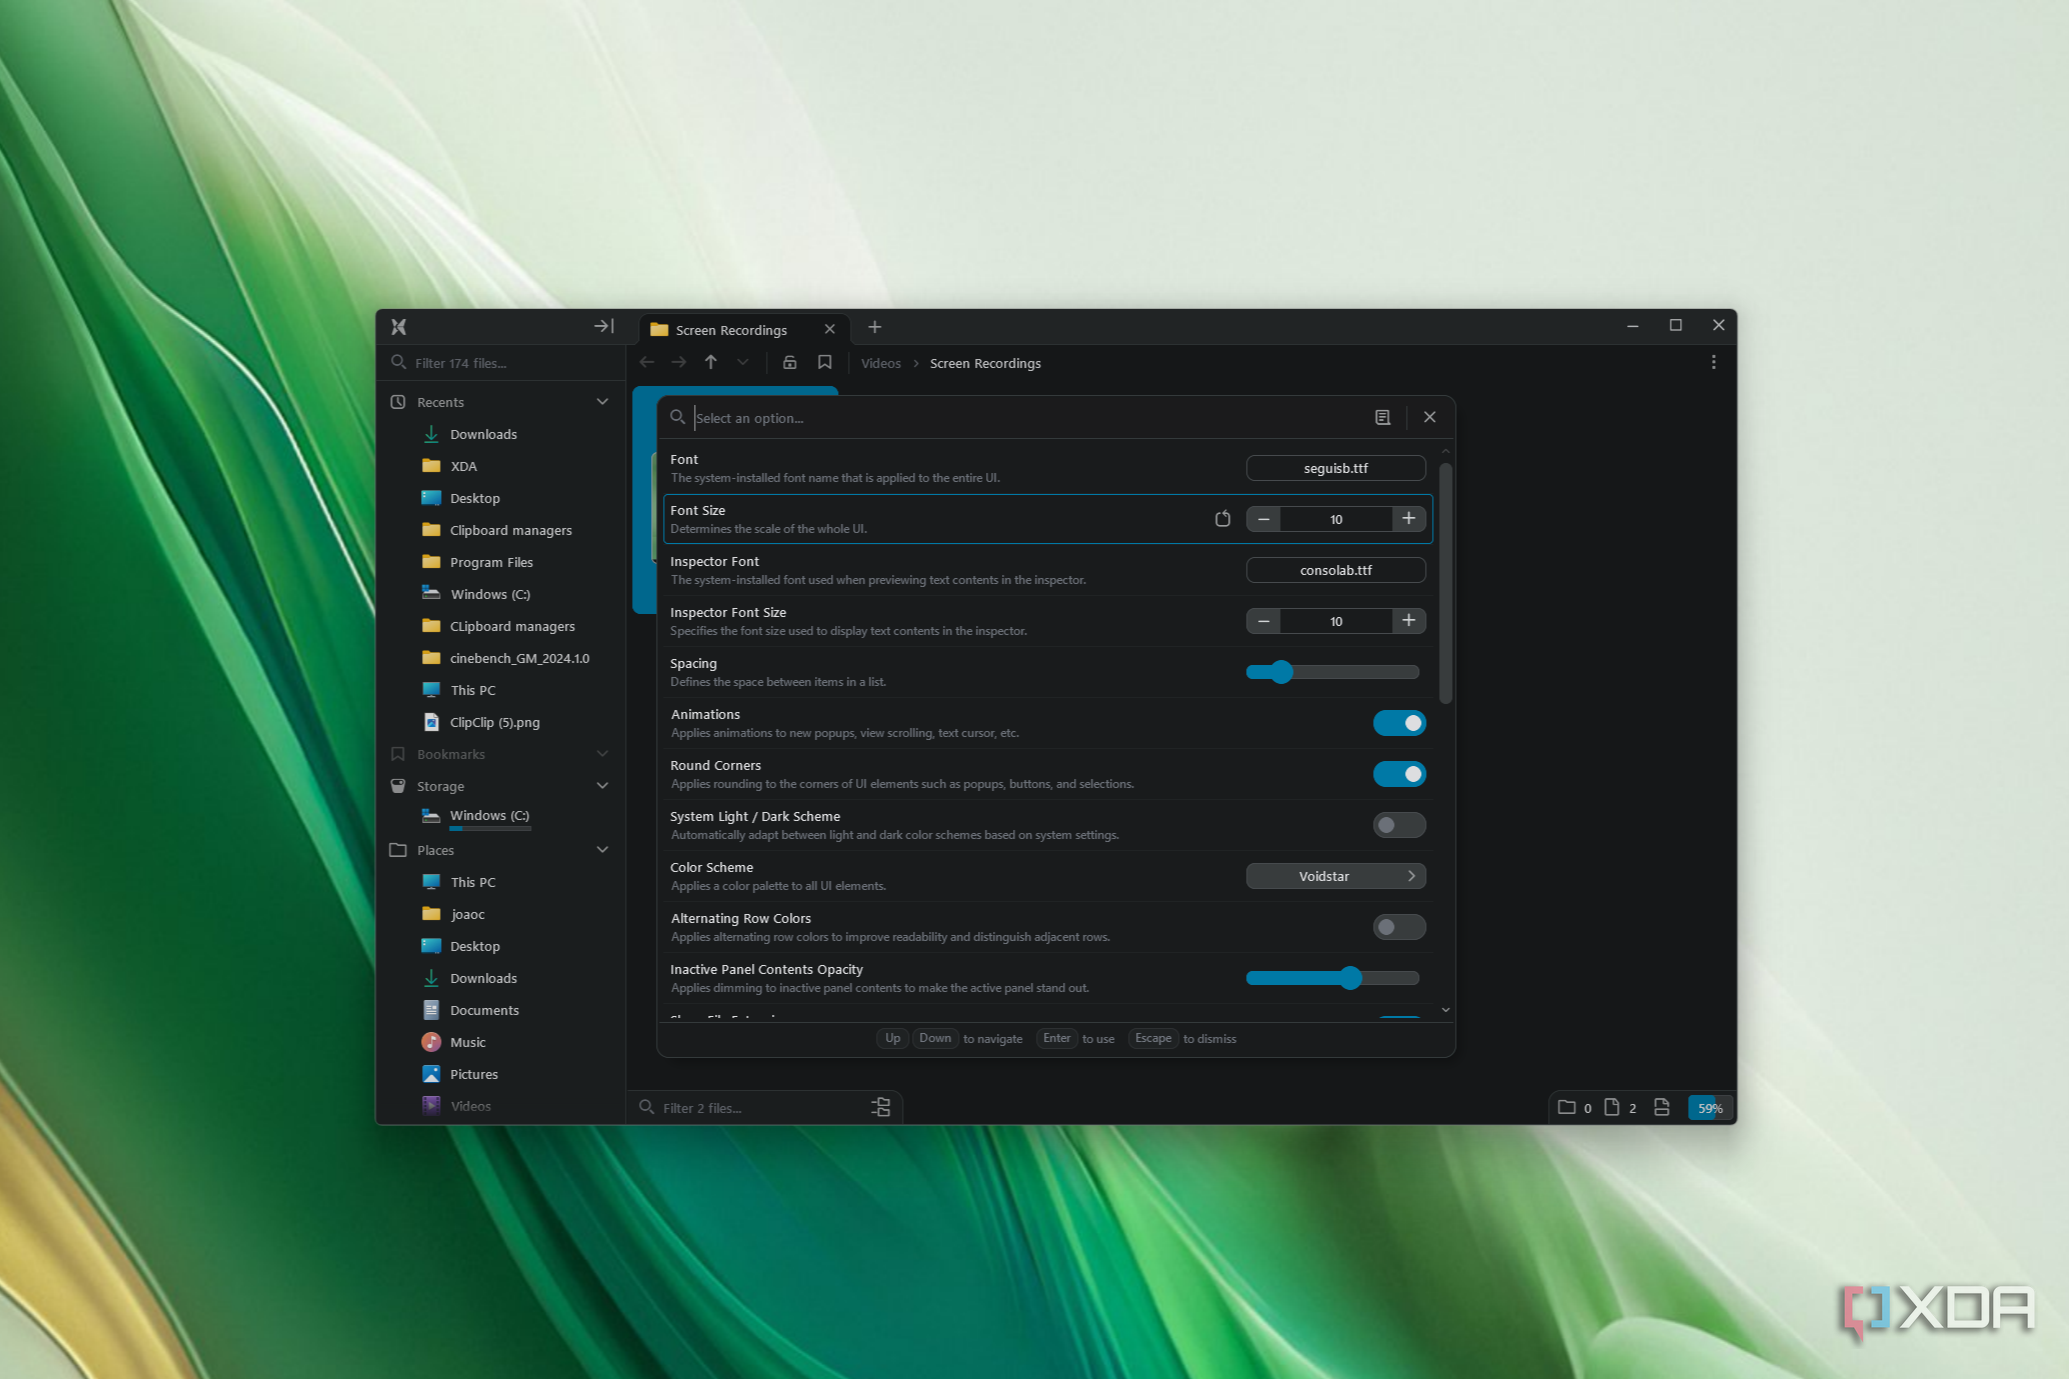Click the forward navigation arrow

pos(679,362)
